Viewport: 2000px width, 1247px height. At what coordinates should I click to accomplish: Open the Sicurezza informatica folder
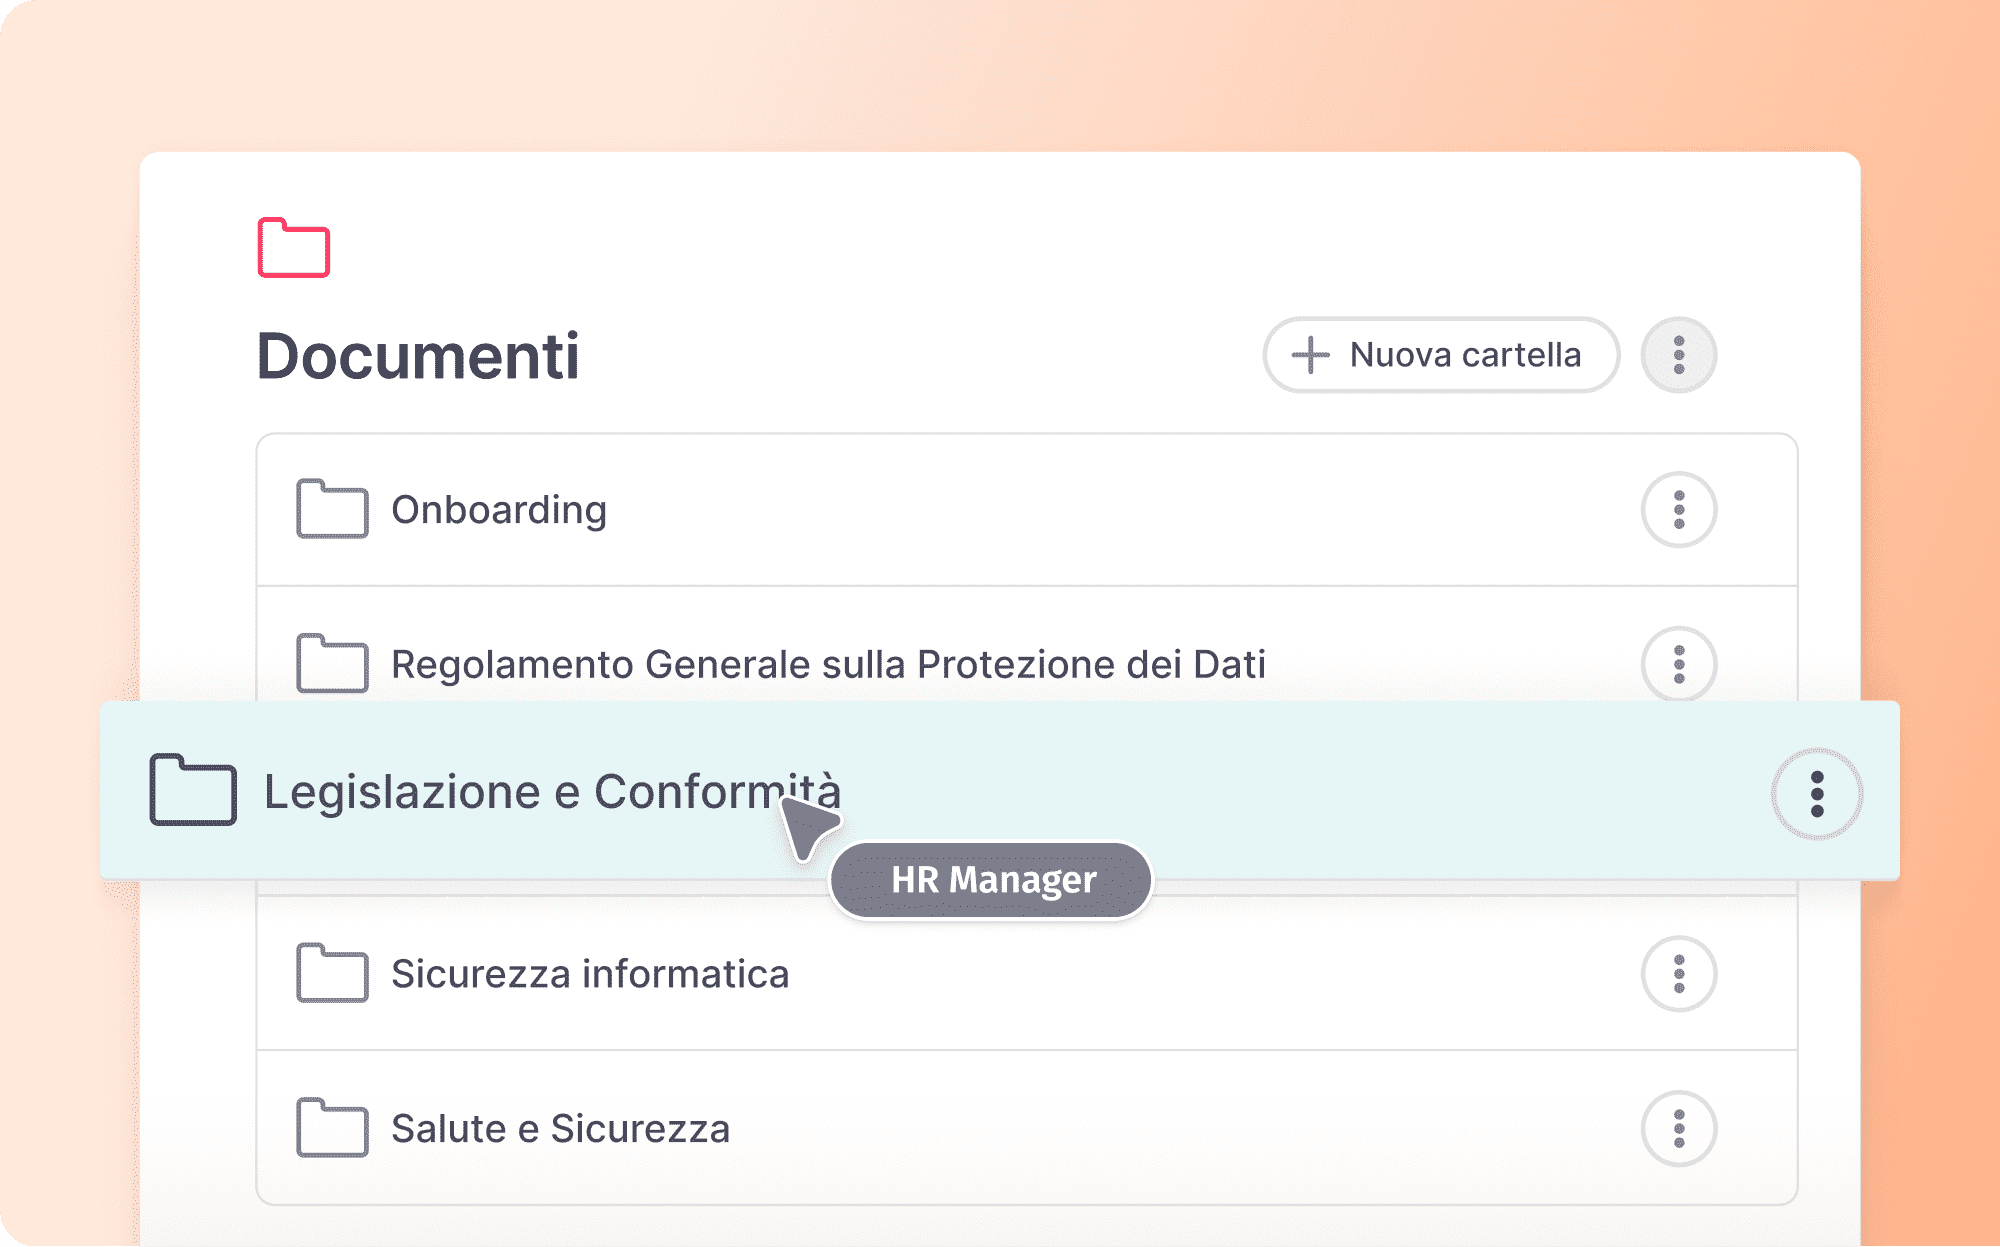click(590, 974)
